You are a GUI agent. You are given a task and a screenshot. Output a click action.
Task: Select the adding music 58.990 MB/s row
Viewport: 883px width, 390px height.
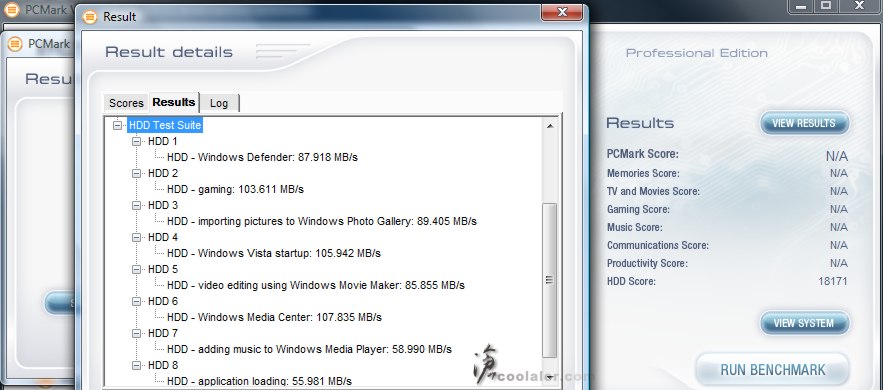click(x=310, y=349)
